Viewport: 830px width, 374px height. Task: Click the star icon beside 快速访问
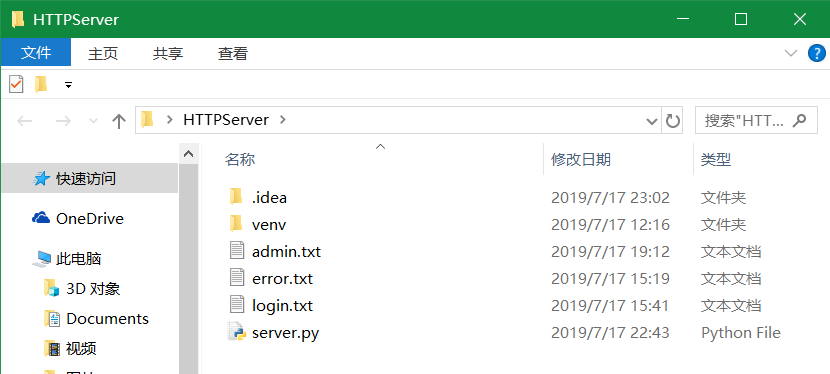pos(41,179)
